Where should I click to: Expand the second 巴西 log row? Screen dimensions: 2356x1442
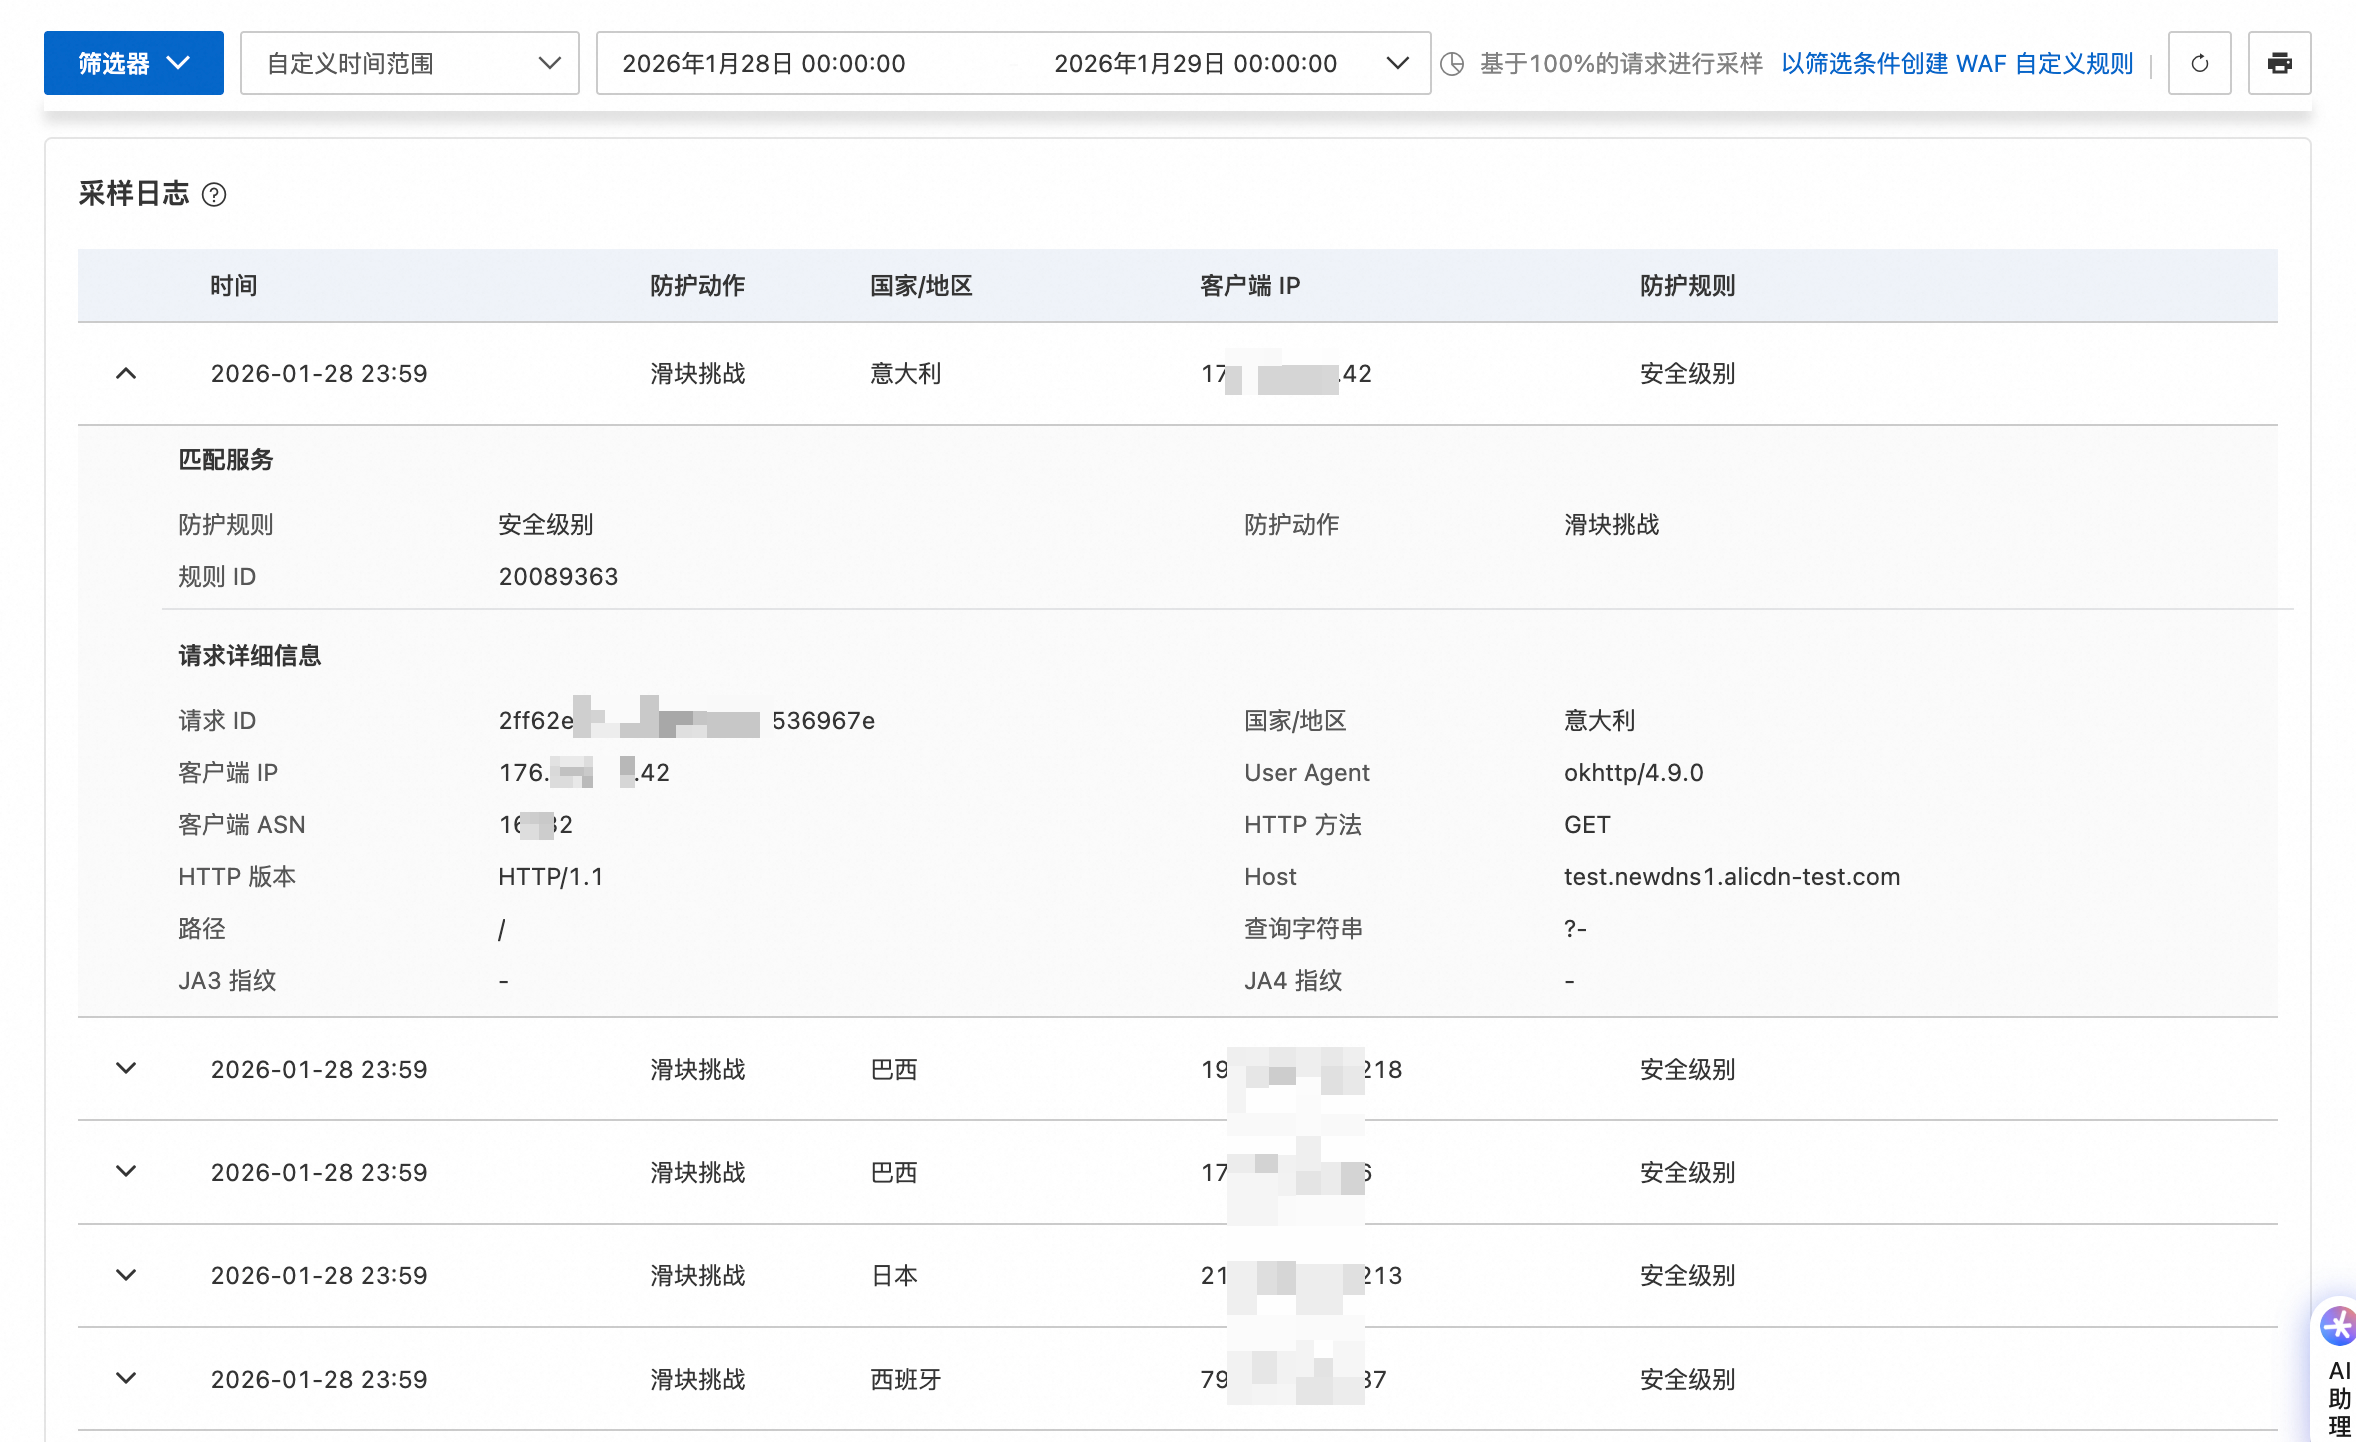[126, 1172]
